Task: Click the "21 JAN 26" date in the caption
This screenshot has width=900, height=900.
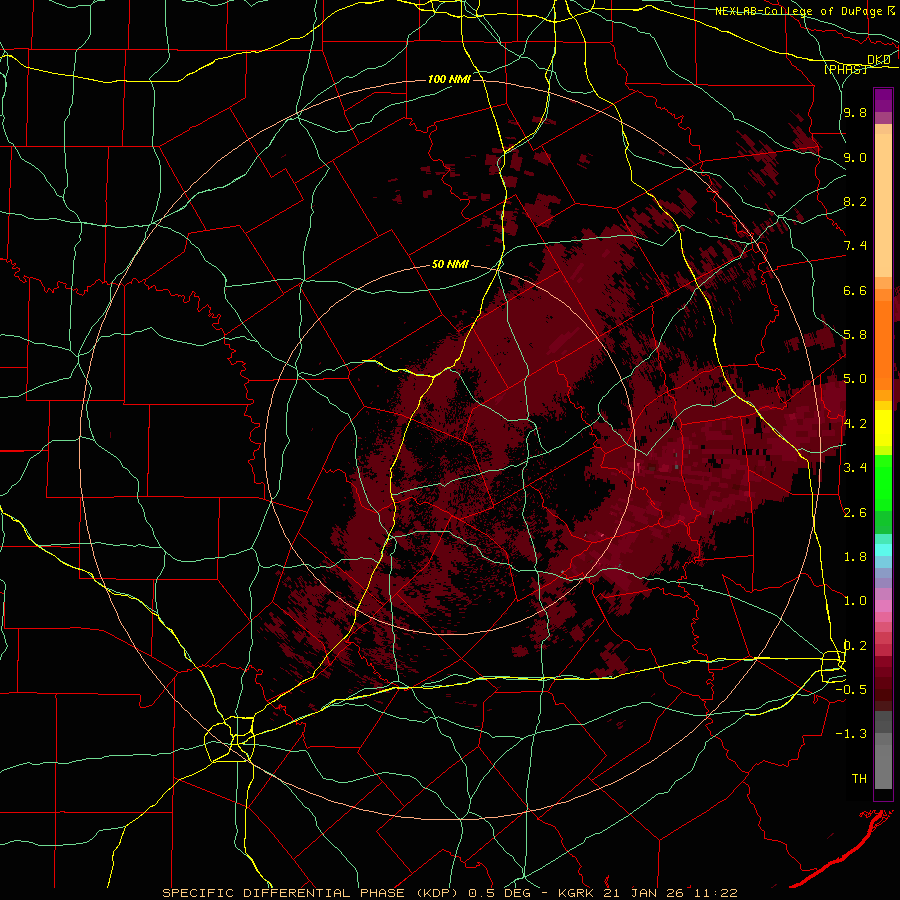Action: (x=642, y=893)
